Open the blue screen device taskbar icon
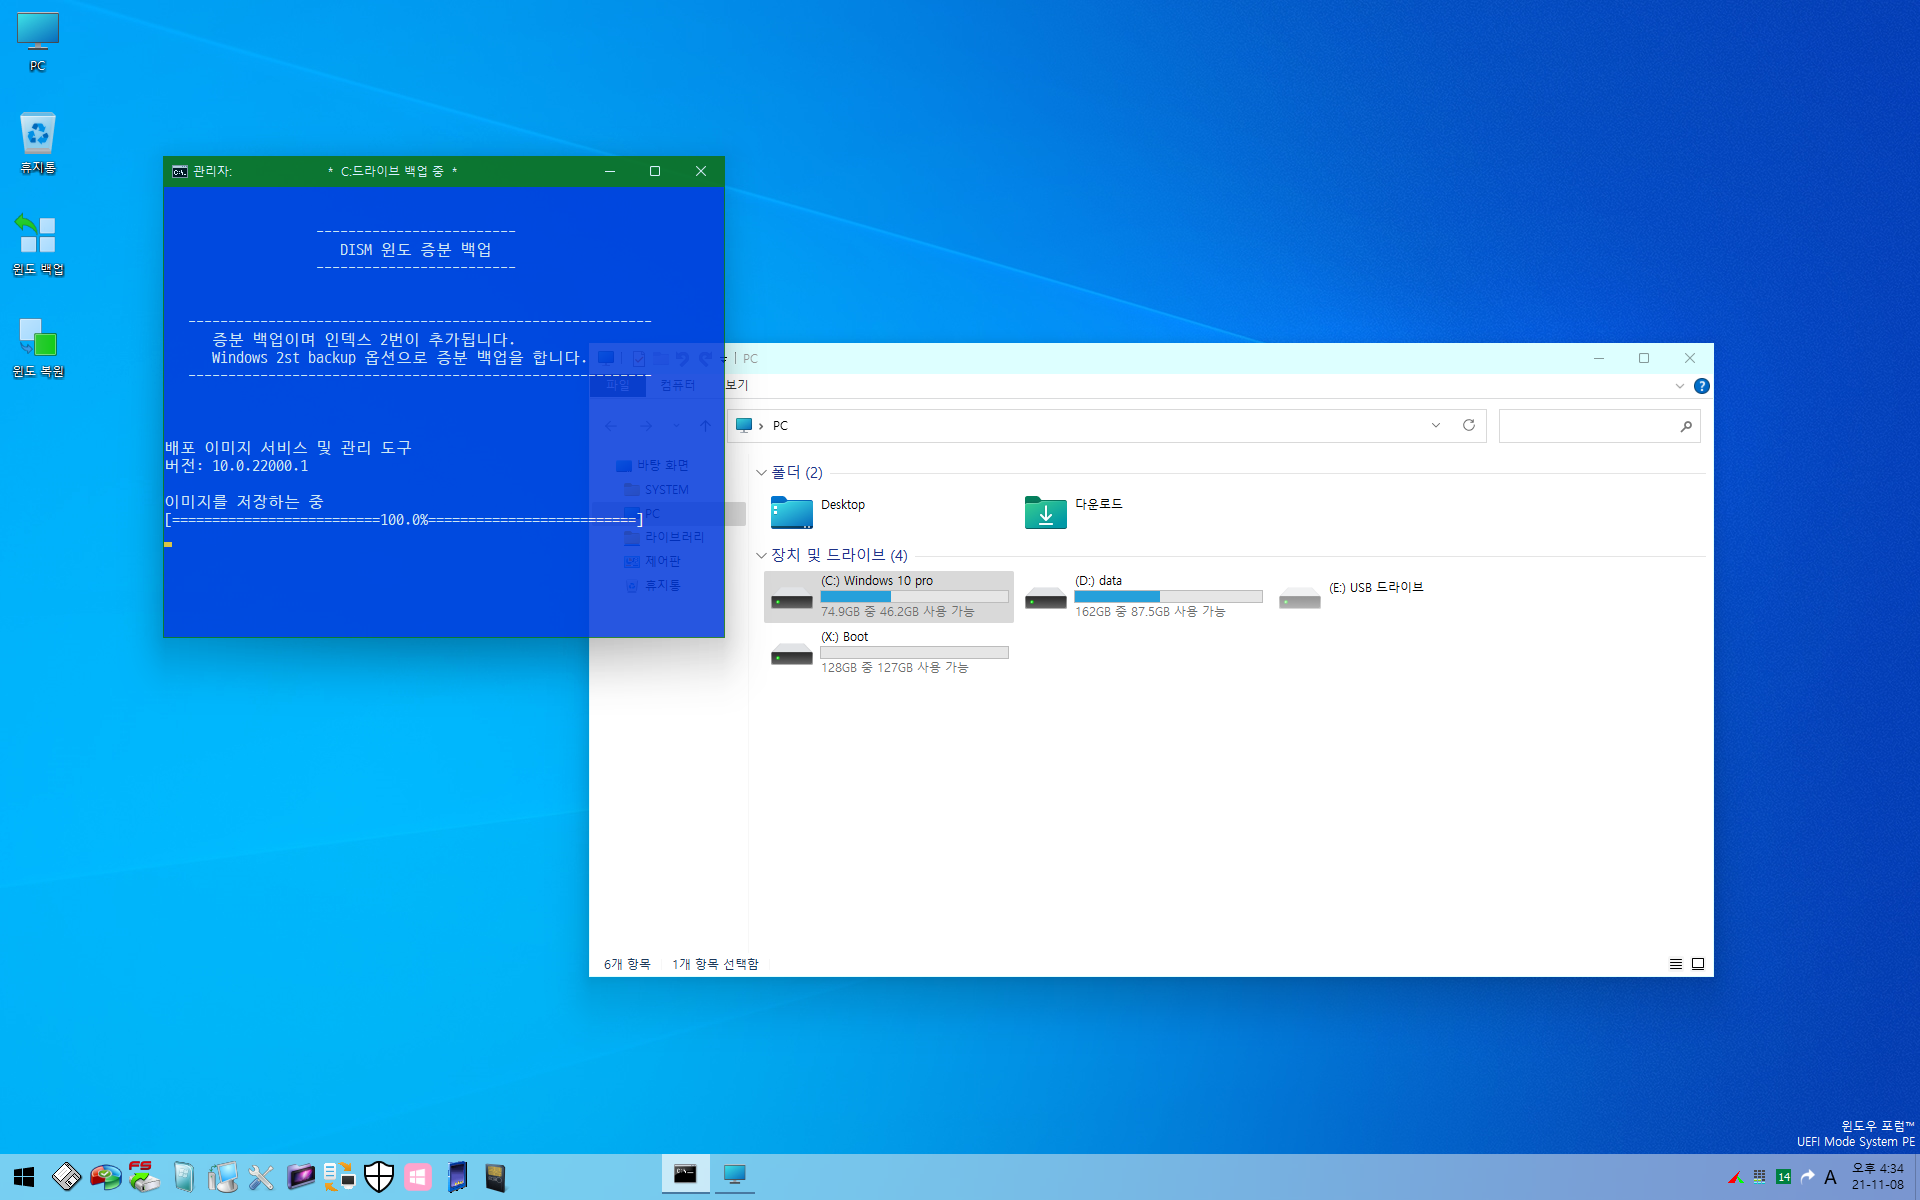 pyautogui.click(x=457, y=1177)
